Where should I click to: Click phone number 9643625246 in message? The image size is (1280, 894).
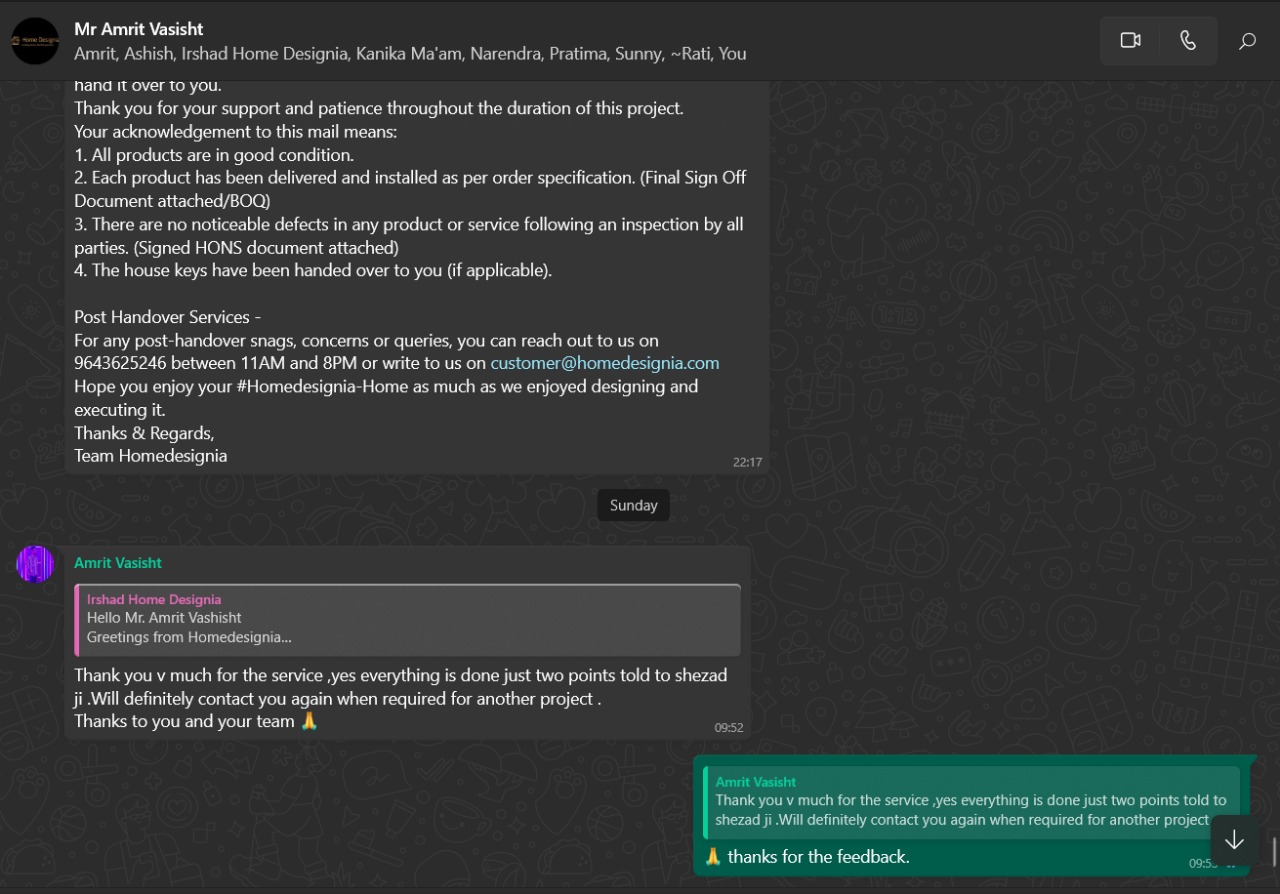pos(120,363)
